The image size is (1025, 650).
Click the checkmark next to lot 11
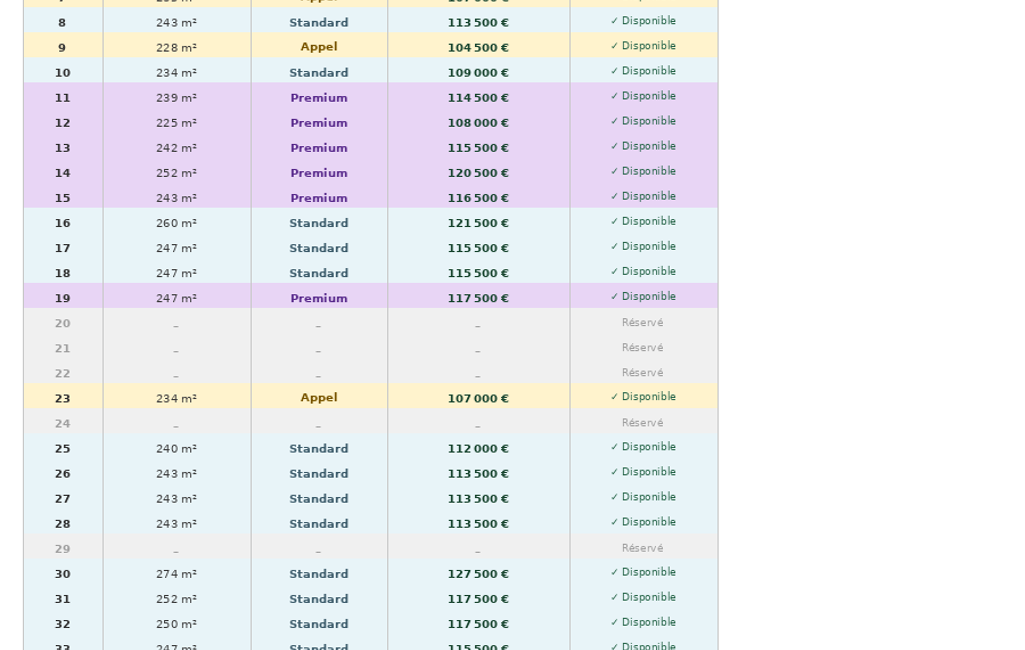[614, 96]
